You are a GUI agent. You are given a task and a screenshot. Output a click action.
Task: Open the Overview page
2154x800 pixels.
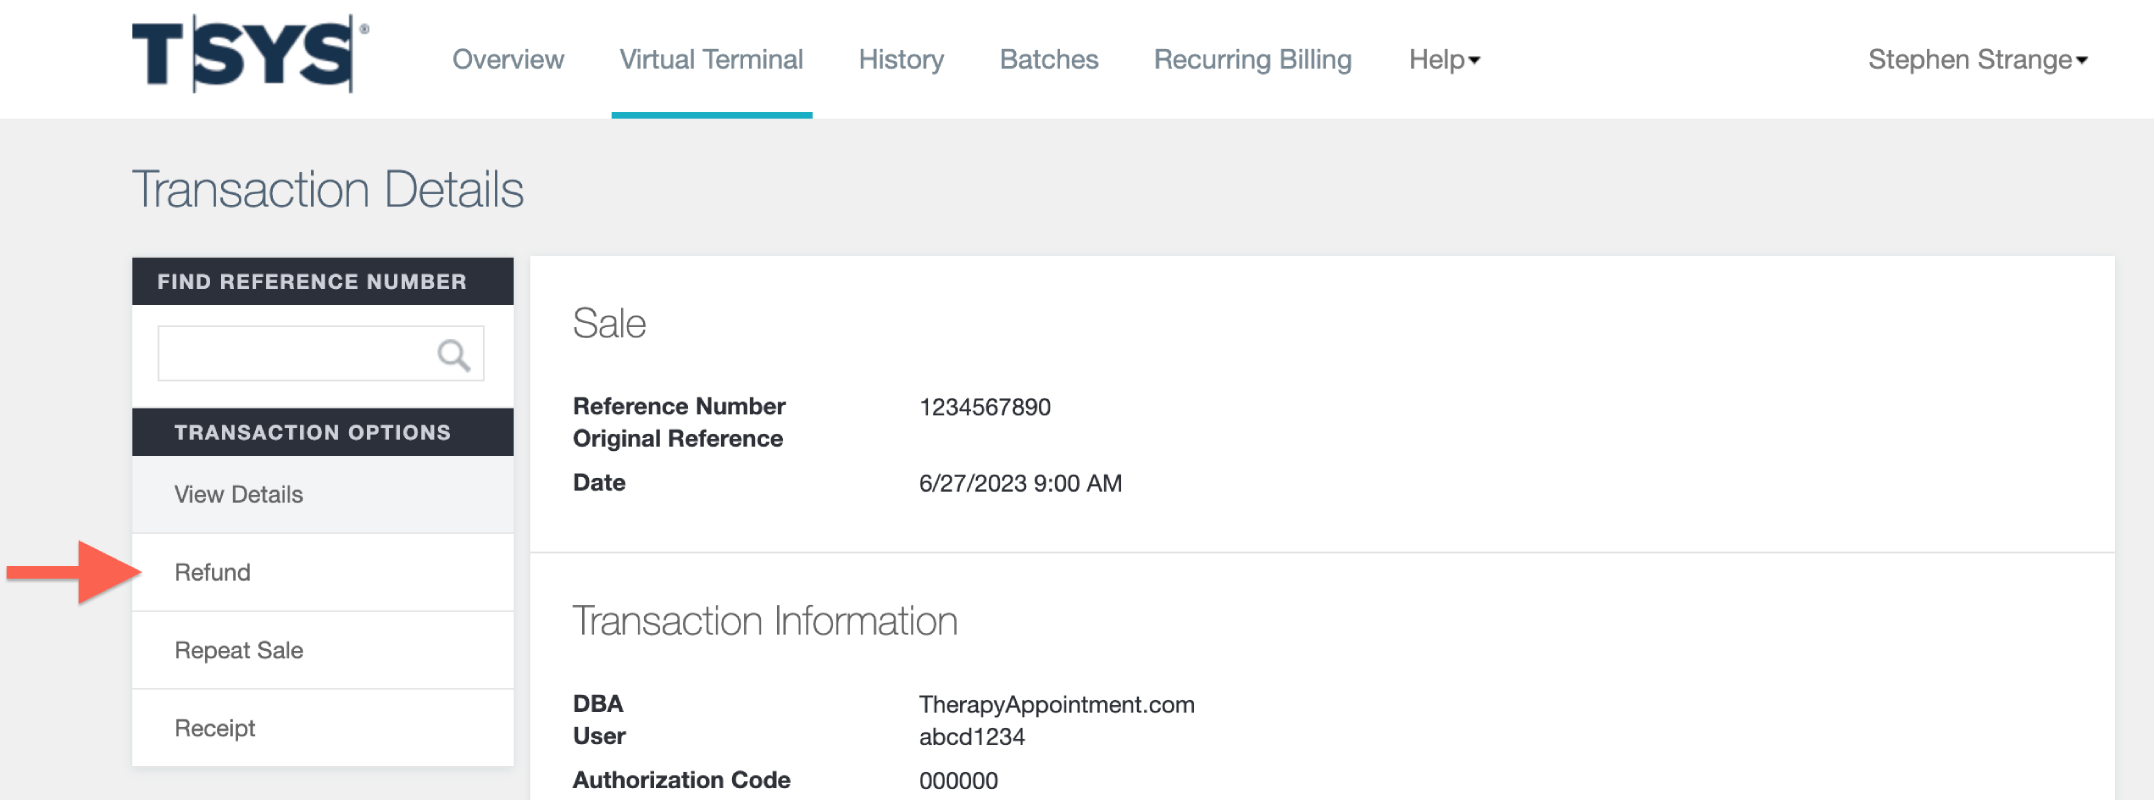508,60
